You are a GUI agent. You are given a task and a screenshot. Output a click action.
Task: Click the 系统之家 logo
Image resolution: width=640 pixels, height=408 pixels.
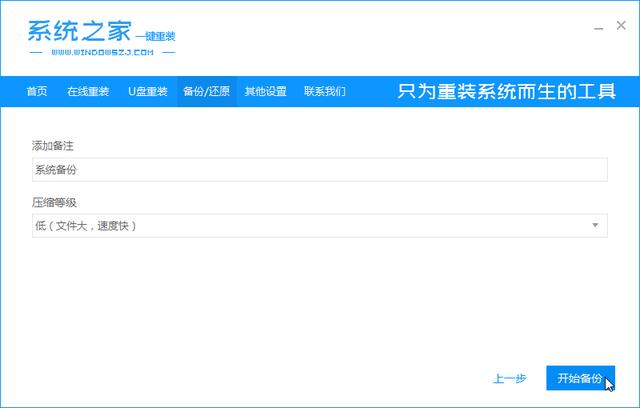pyautogui.click(x=76, y=28)
